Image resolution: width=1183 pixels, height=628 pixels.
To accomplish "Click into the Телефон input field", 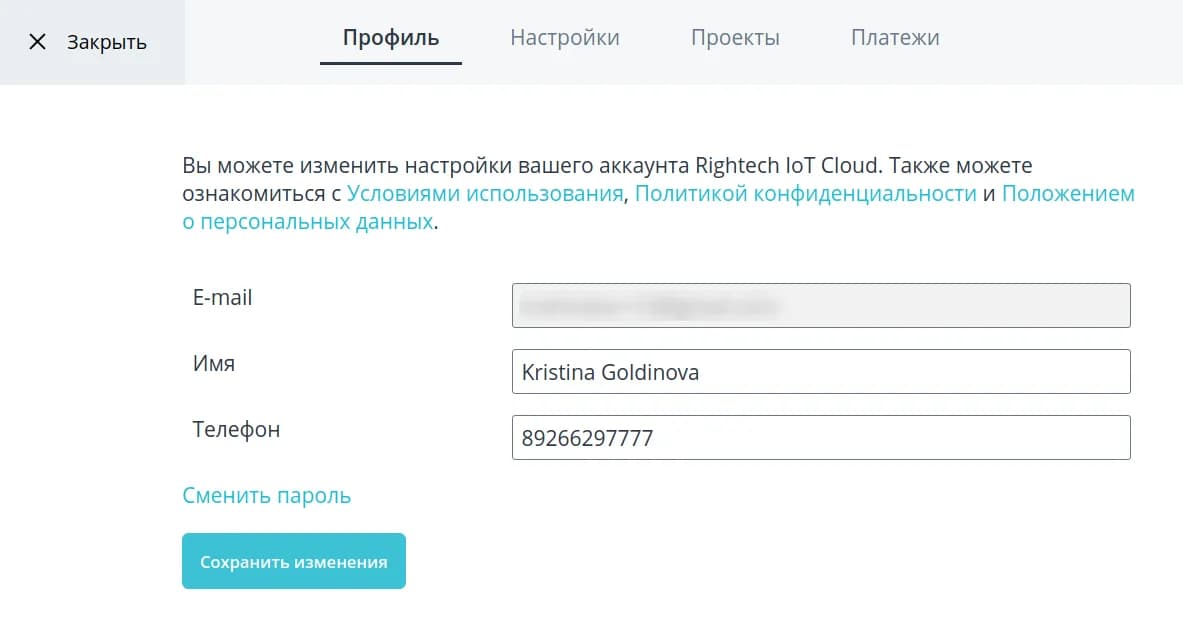I will 820,438.
